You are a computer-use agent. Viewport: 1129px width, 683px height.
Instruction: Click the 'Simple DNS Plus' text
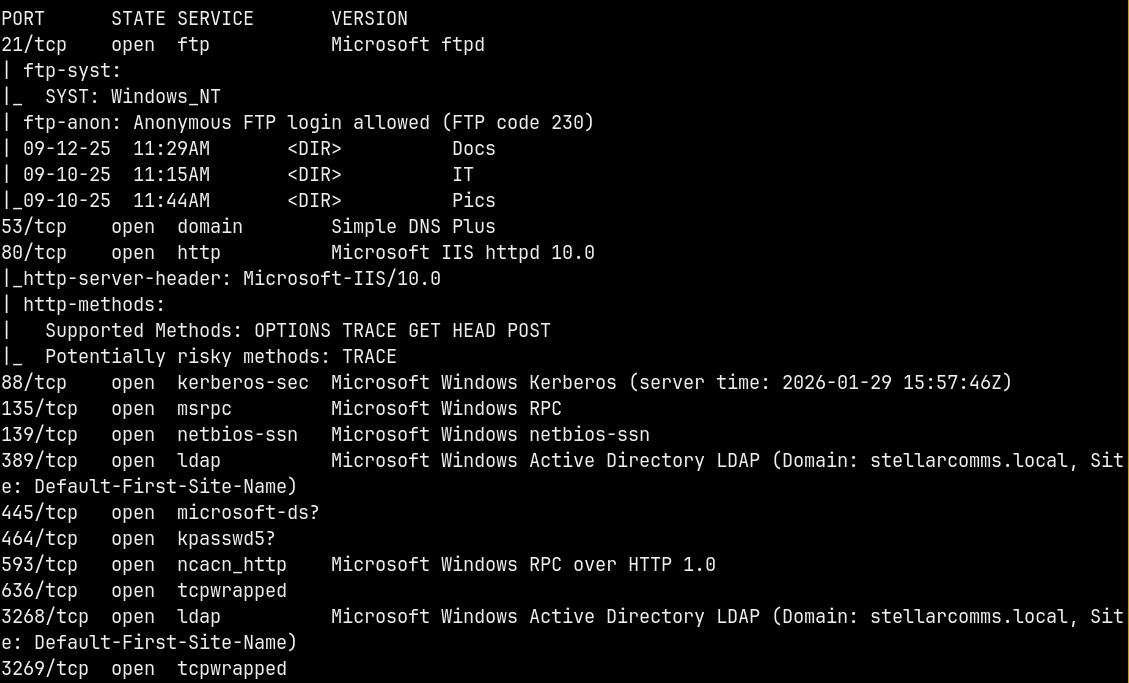click(x=413, y=226)
